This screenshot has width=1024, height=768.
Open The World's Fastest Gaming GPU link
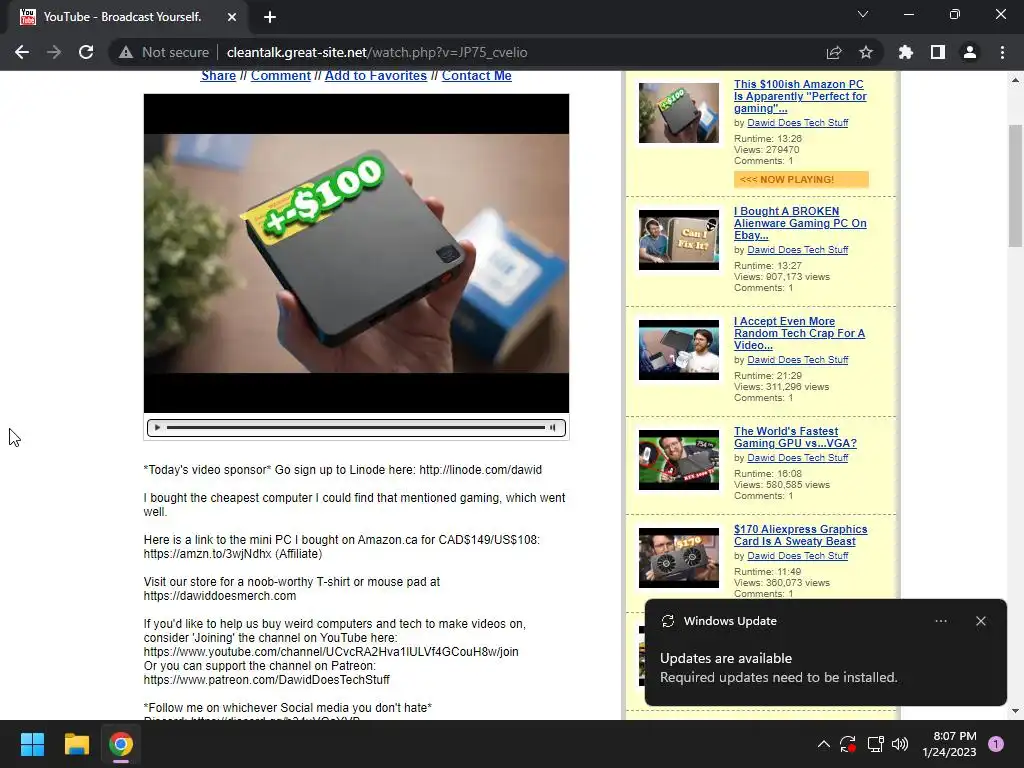795,437
